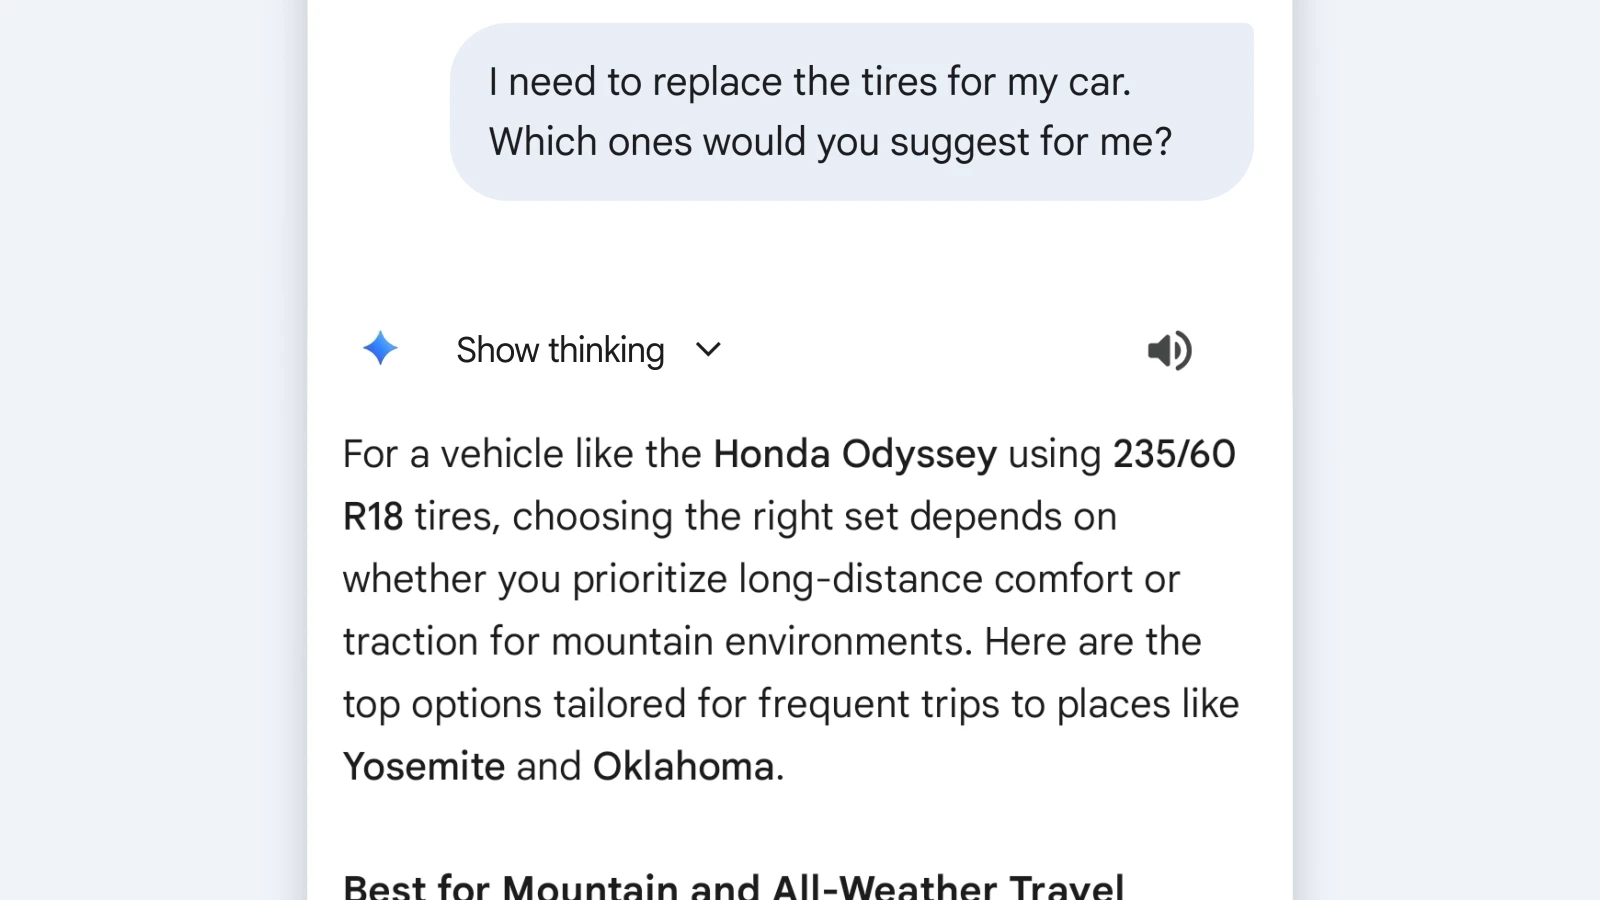Click the bold "Oklahoma" text
1600x900 pixels.
(x=683, y=767)
